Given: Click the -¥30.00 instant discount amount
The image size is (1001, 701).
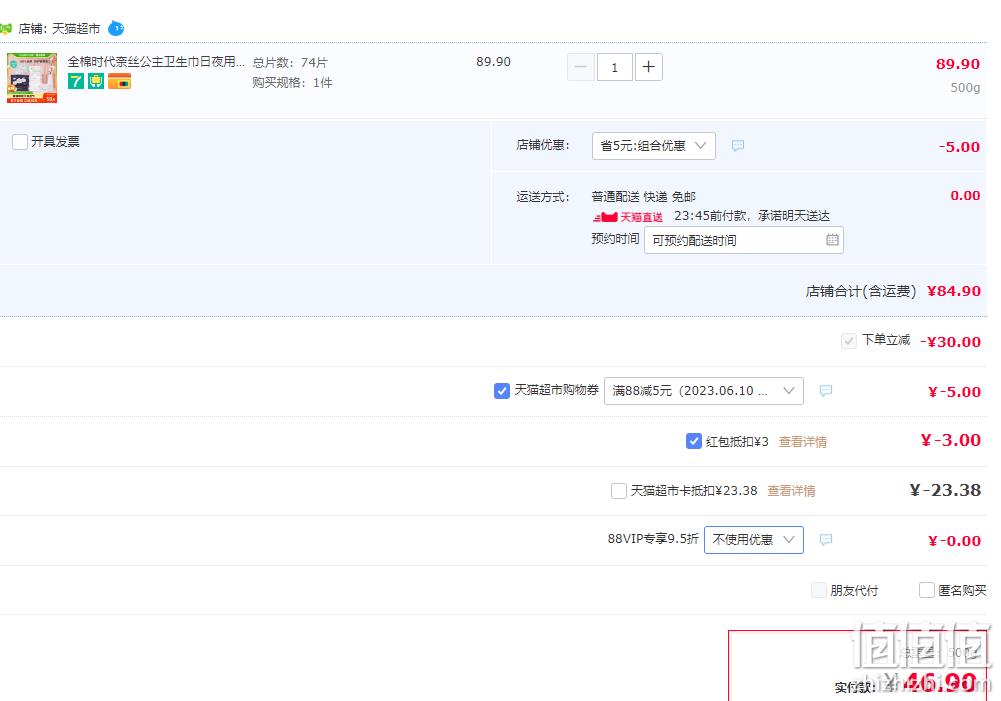Looking at the screenshot, I should click(951, 342).
